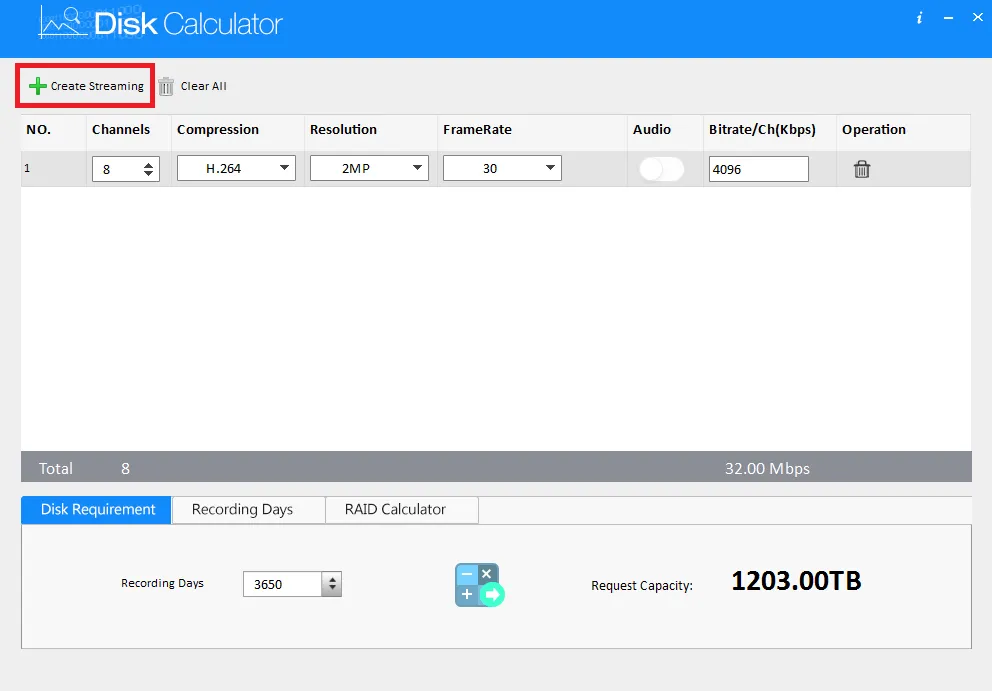The image size is (992, 691).
Task: Open the info icon in title bar
Action: tap(919, 18)
